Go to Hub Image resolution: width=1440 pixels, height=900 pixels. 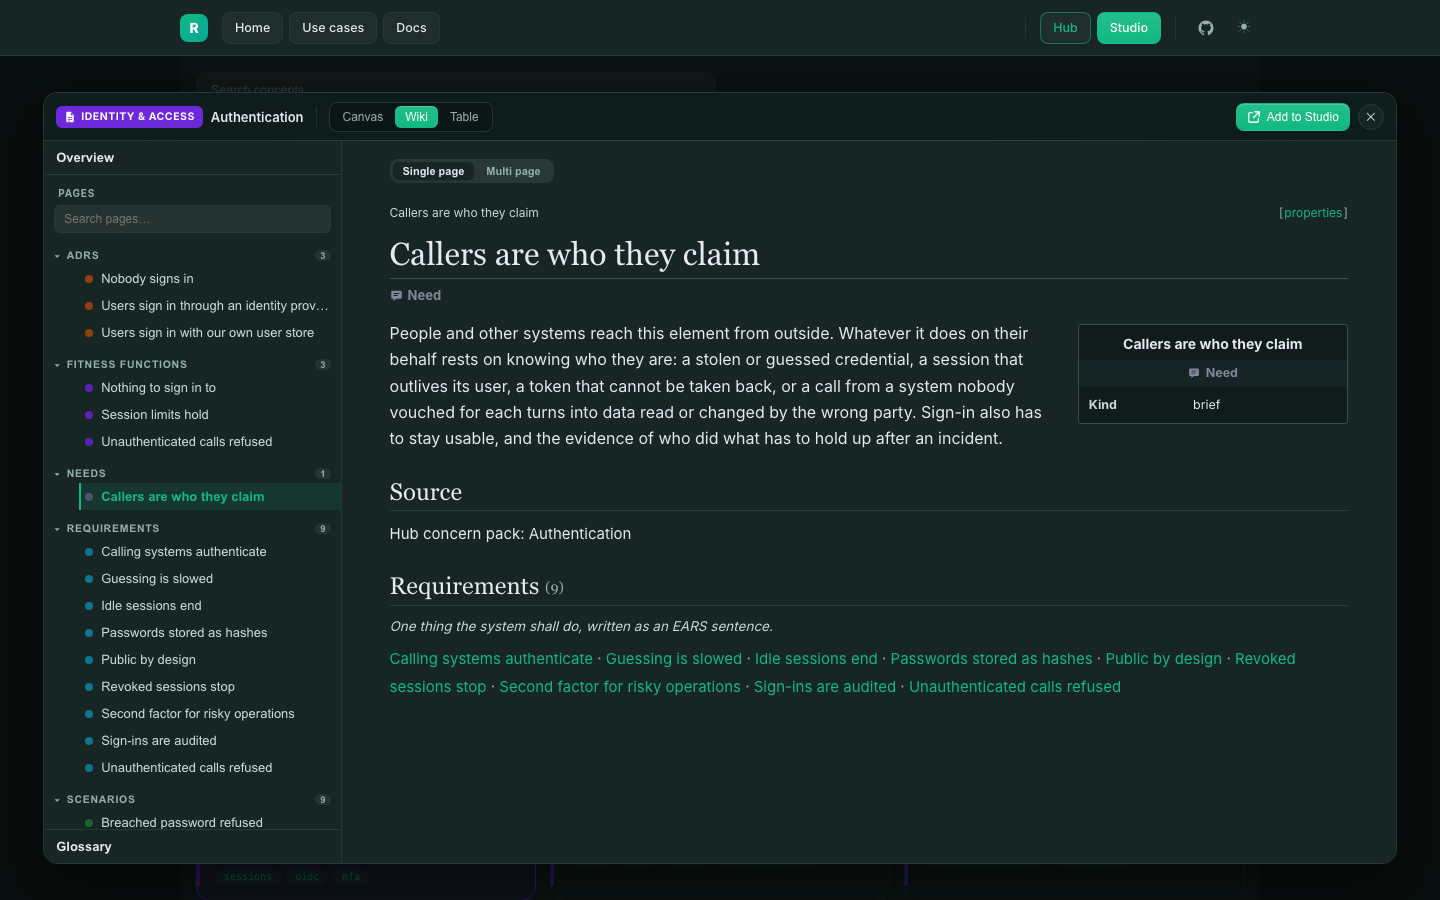1065,28
